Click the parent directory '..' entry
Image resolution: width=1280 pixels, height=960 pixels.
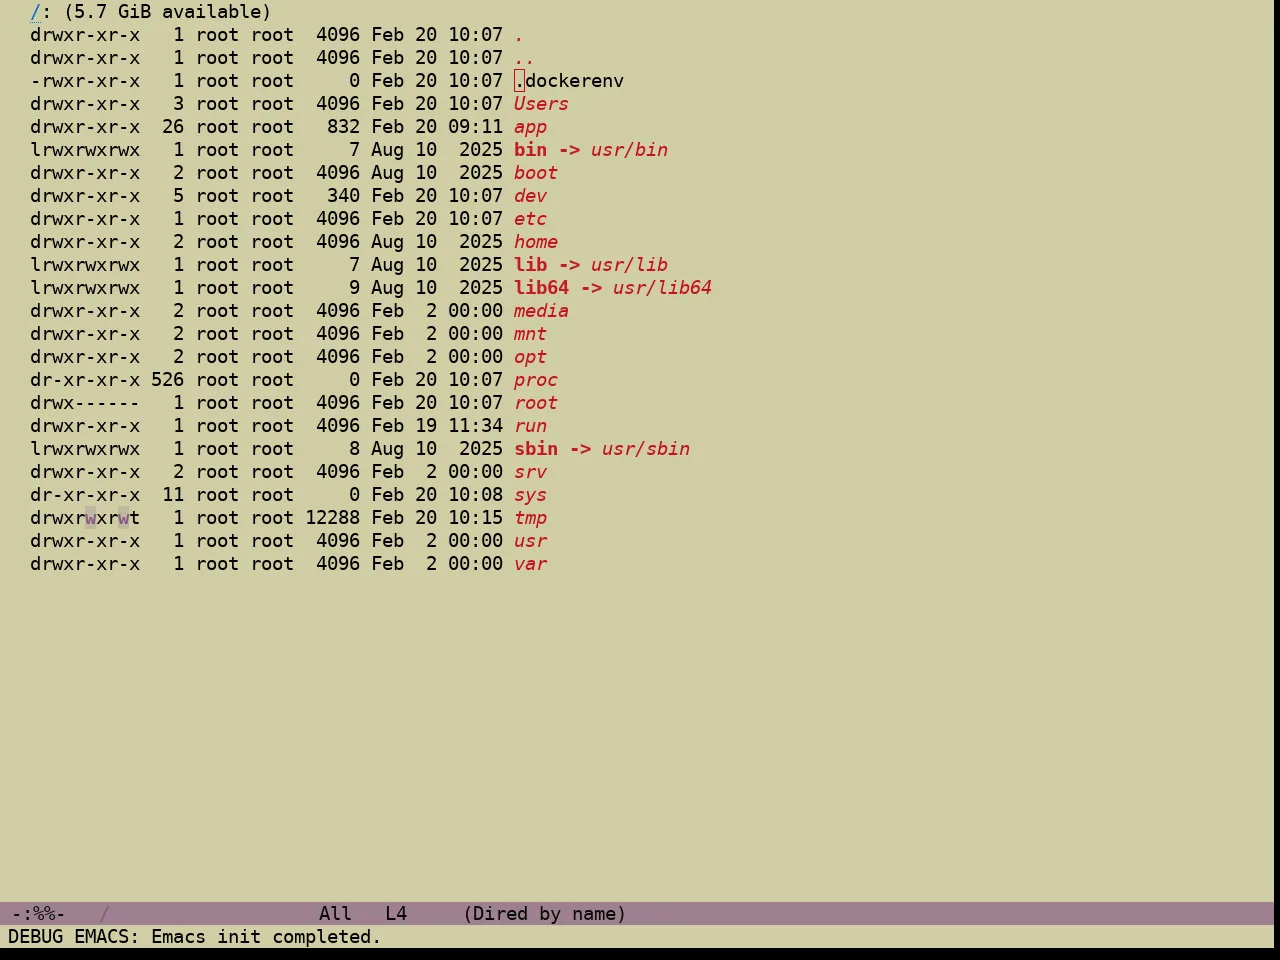(x=525, y=58)
